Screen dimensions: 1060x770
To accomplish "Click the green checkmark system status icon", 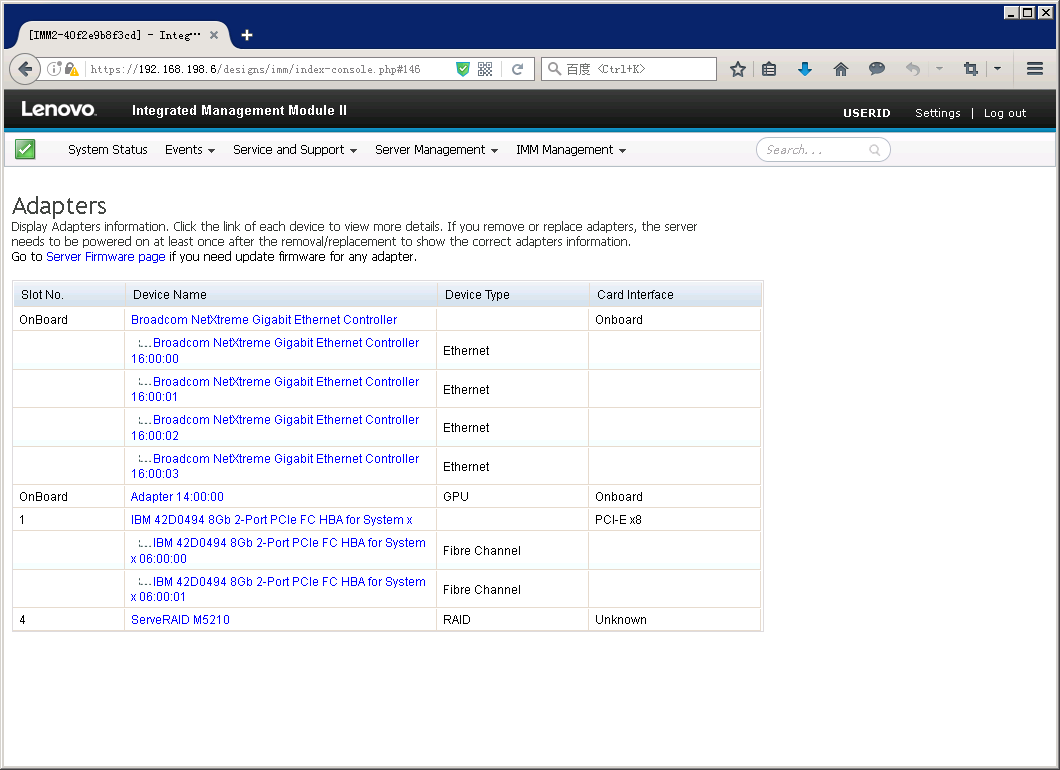I will (x=25, y=149).
